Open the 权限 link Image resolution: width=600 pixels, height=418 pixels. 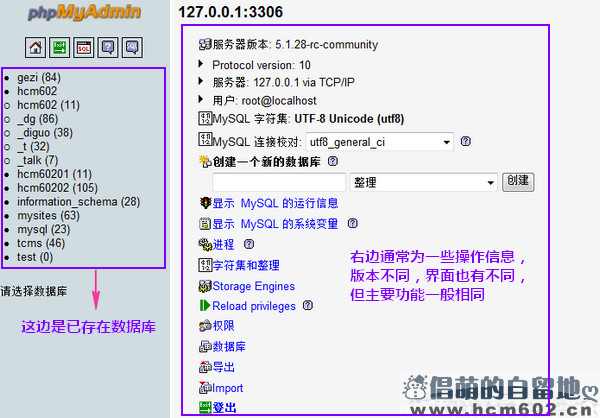click(x=223, y=326)
